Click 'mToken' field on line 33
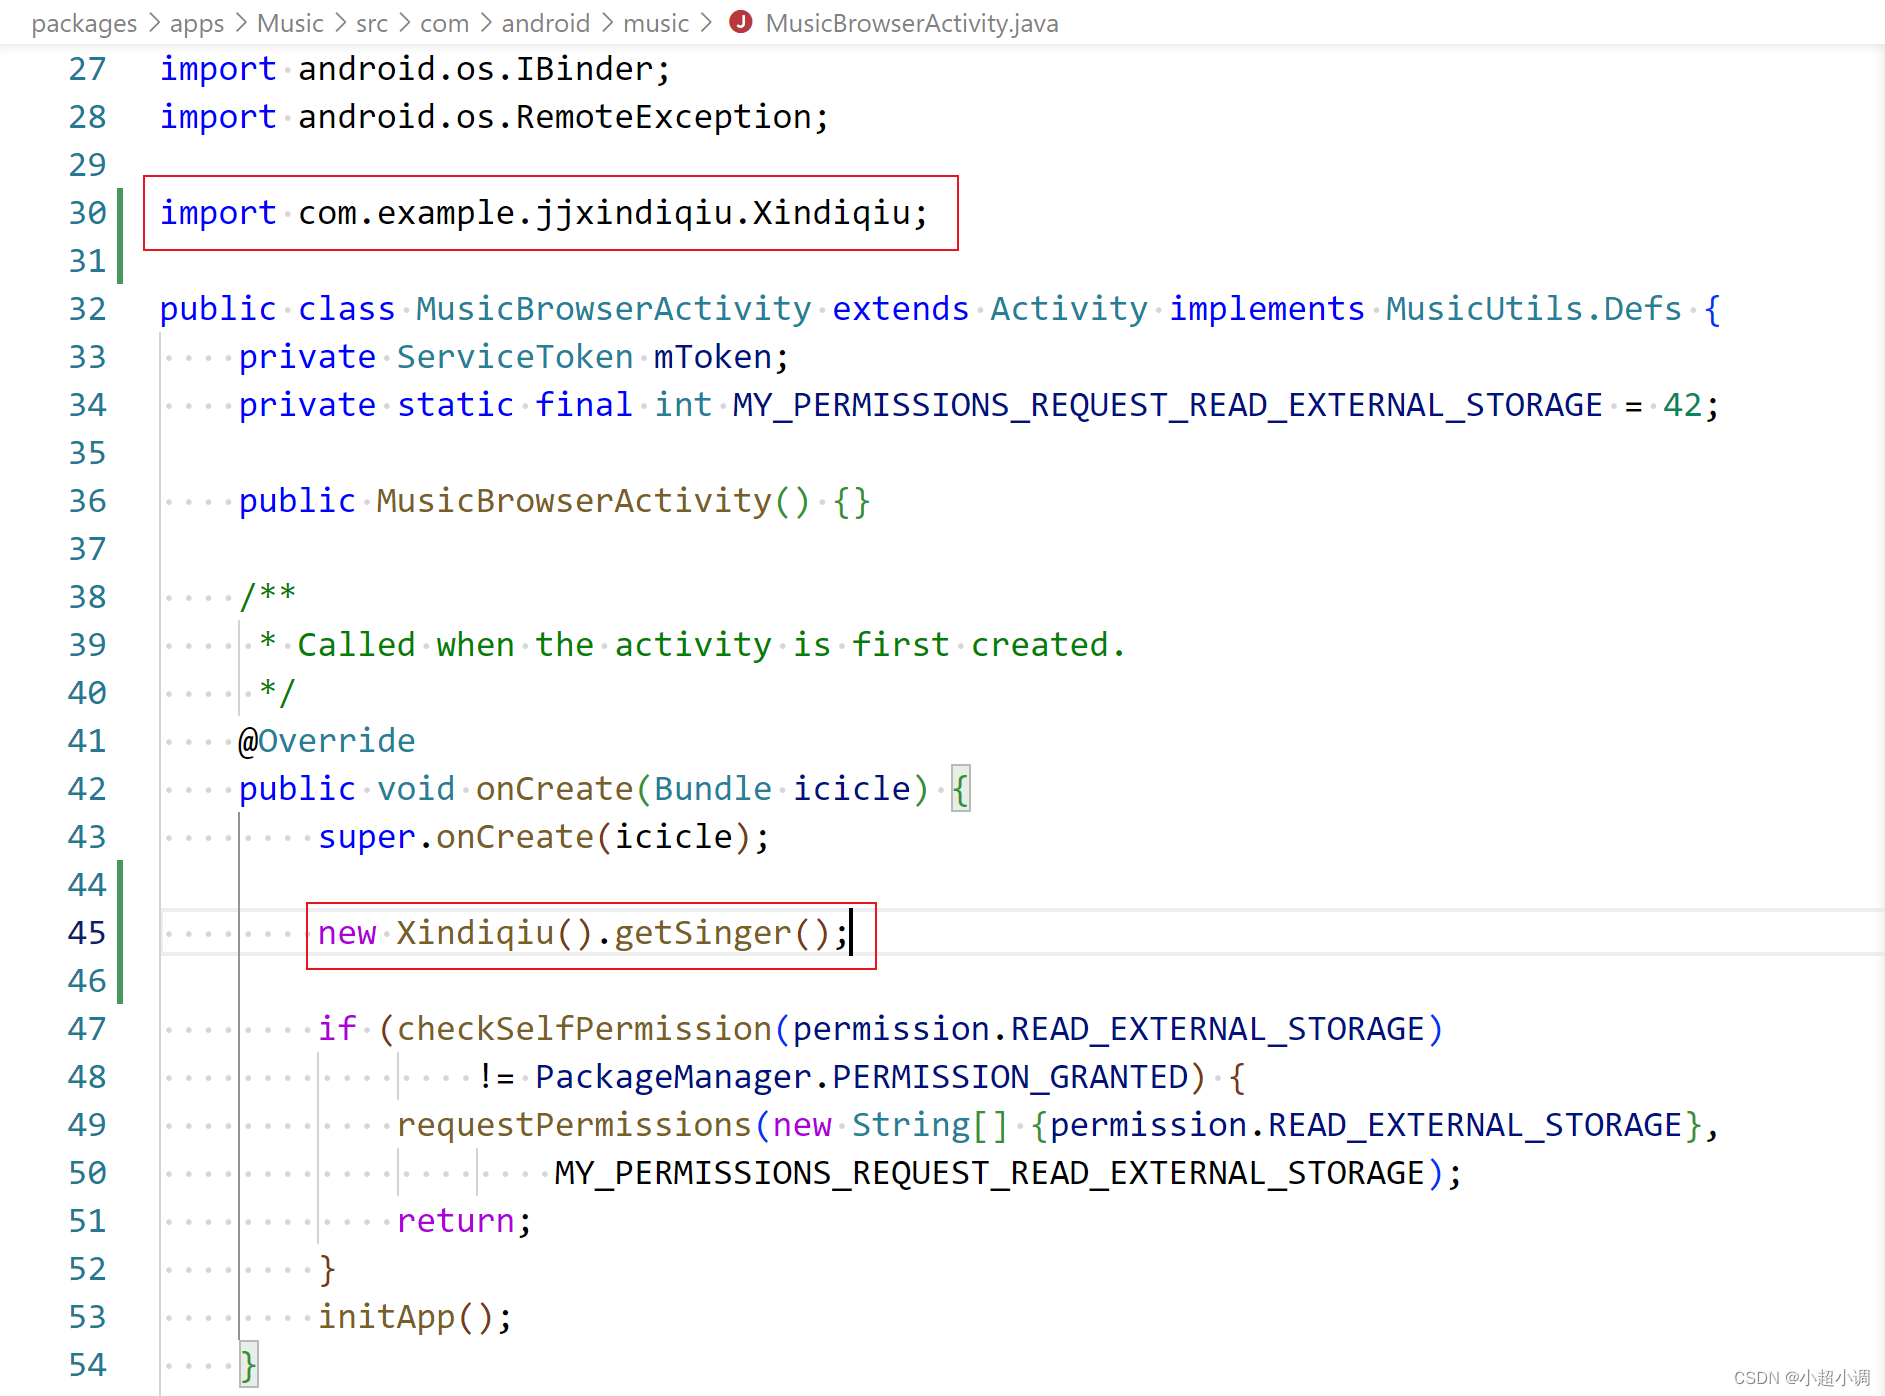Image resolution: width=1885 pixels, height=1396 pixels. (712, 357)
